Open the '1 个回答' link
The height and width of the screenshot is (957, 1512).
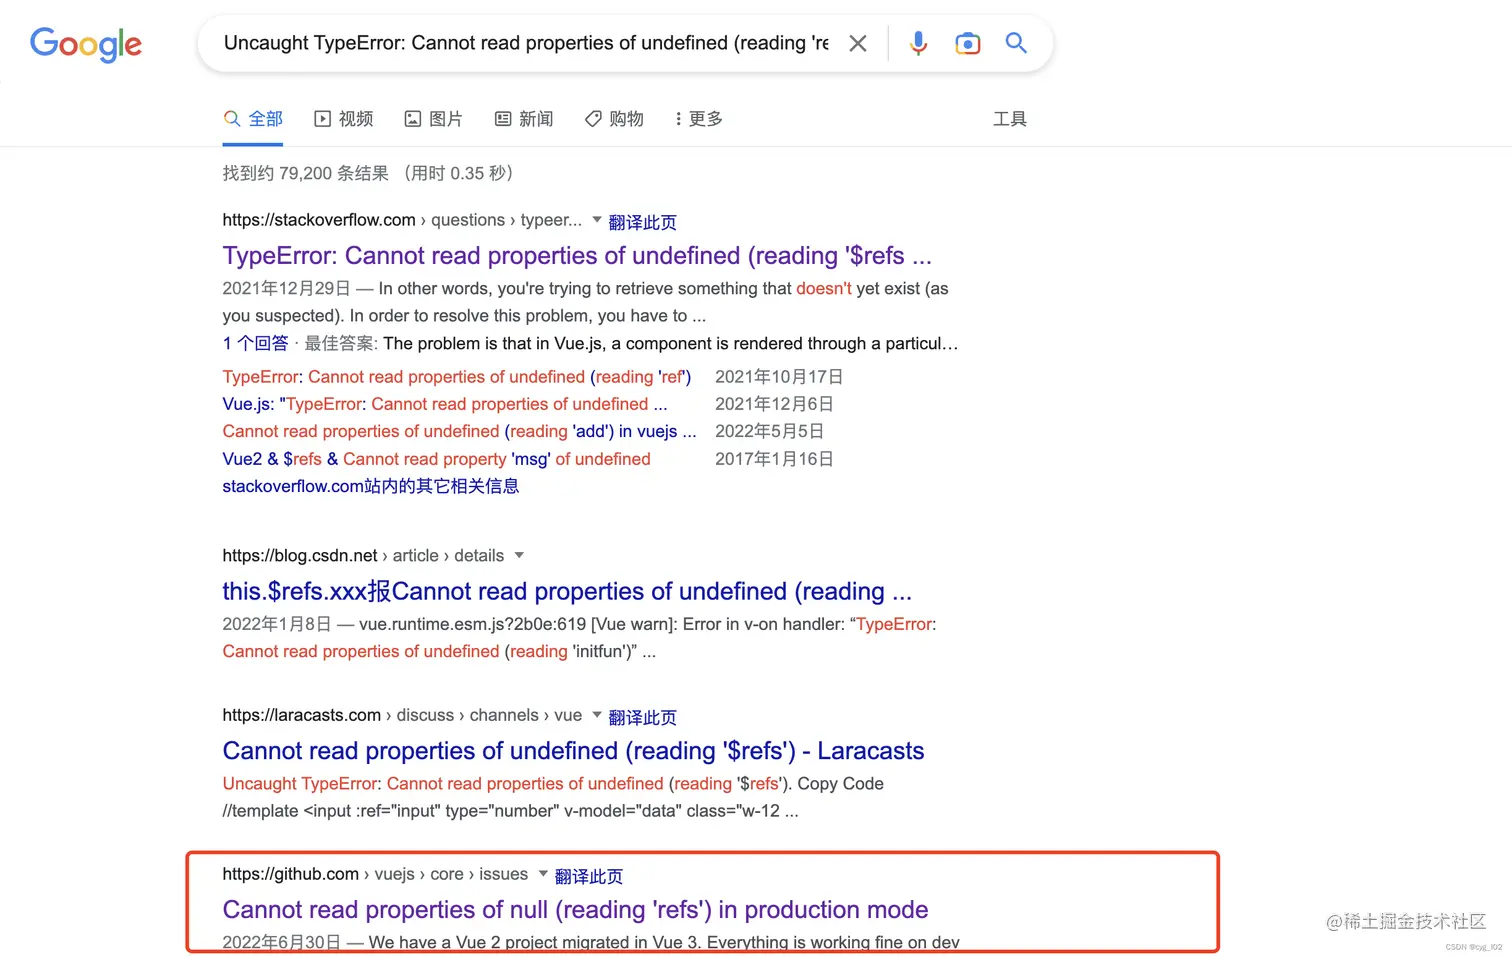(255, 343)
